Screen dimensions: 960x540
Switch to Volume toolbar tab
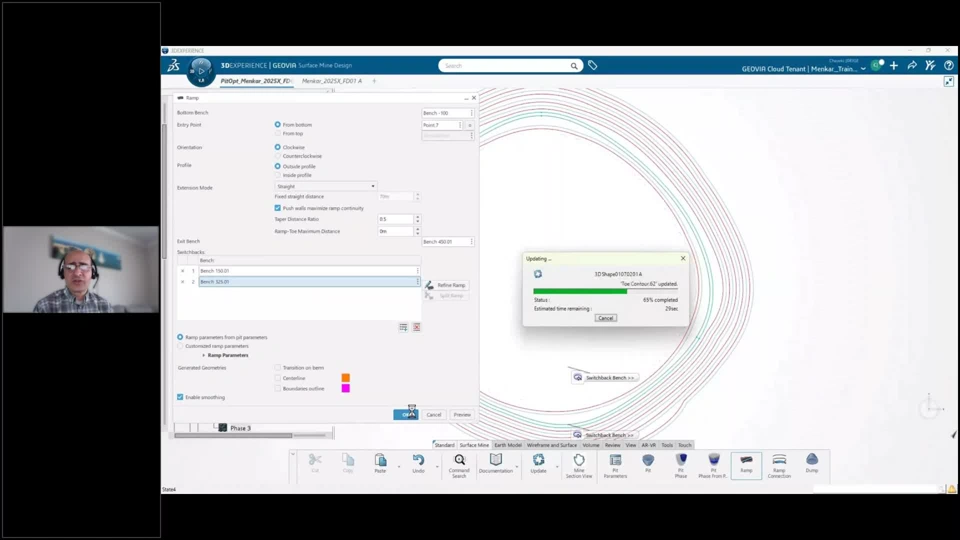tap(591, 445)
